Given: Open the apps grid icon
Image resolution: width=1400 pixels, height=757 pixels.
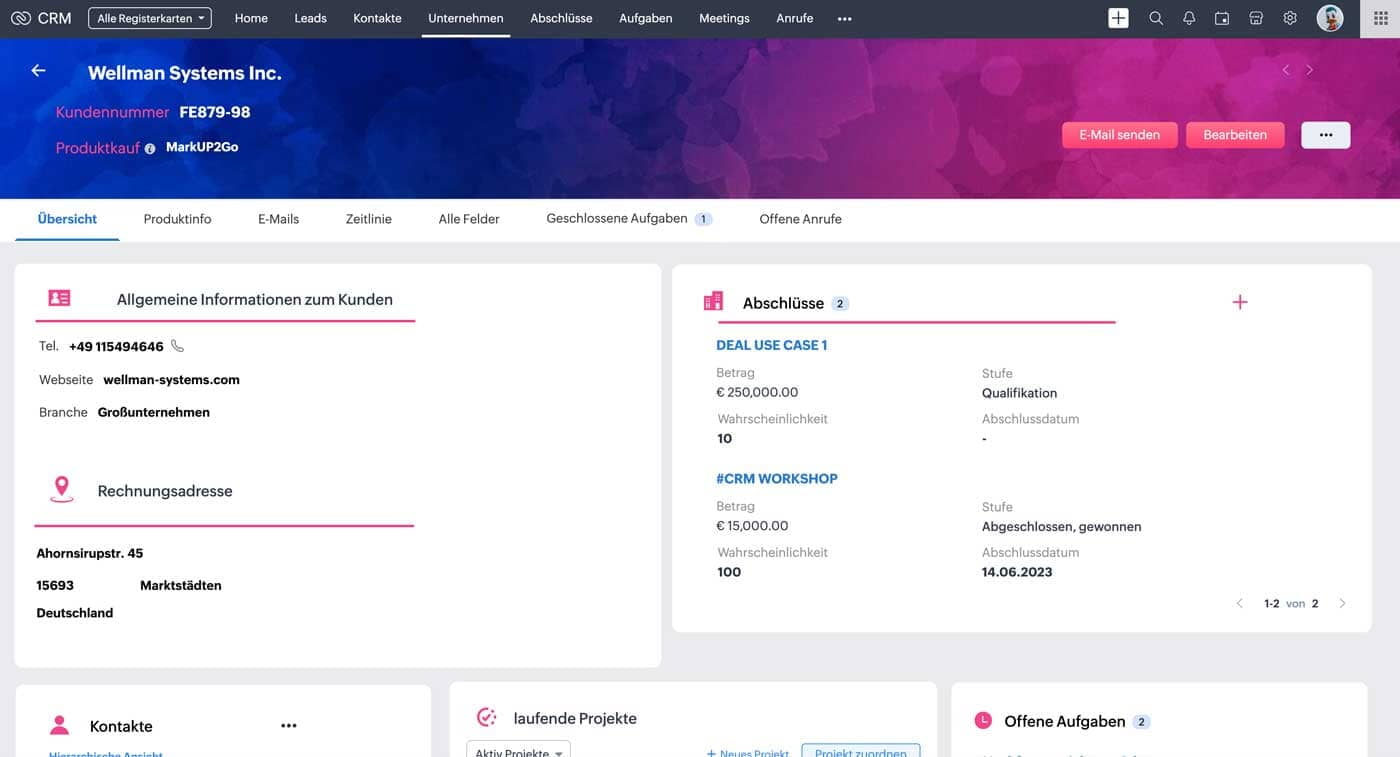Looking at the screenshot, I should click(x=1381, y=18).
